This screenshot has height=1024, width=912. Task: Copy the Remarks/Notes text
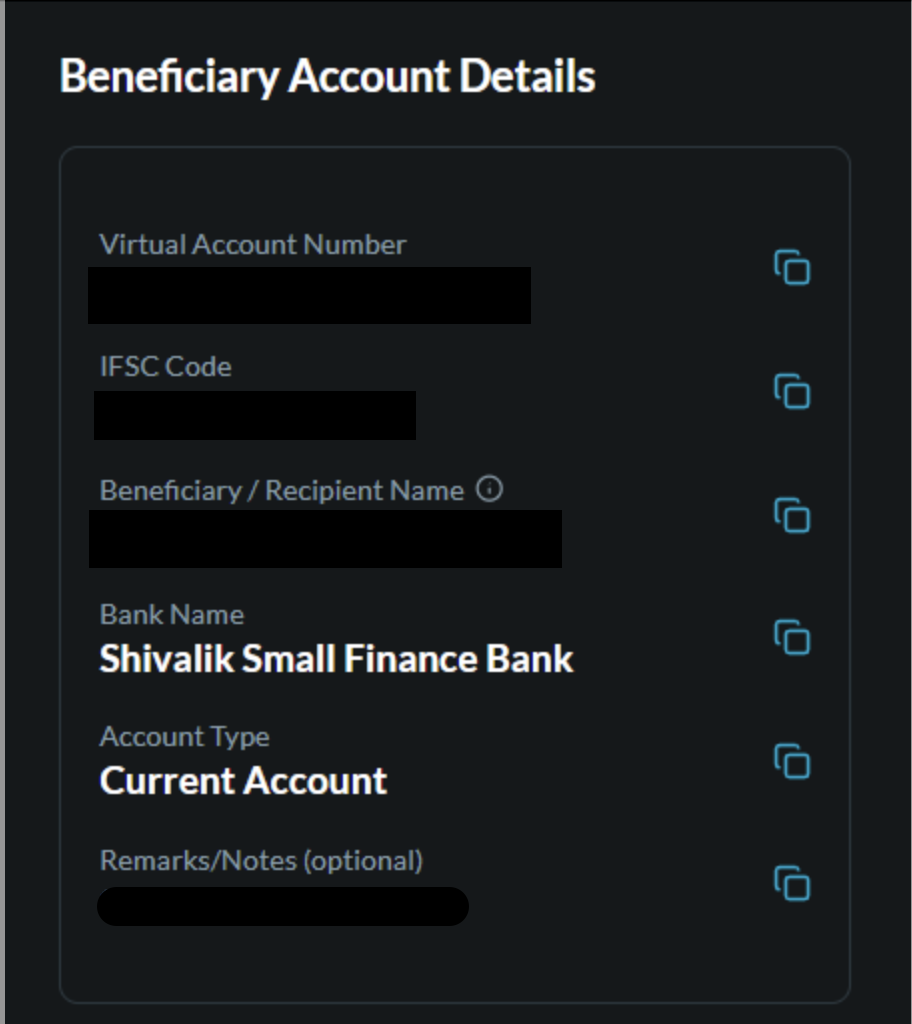click(792, 883)
